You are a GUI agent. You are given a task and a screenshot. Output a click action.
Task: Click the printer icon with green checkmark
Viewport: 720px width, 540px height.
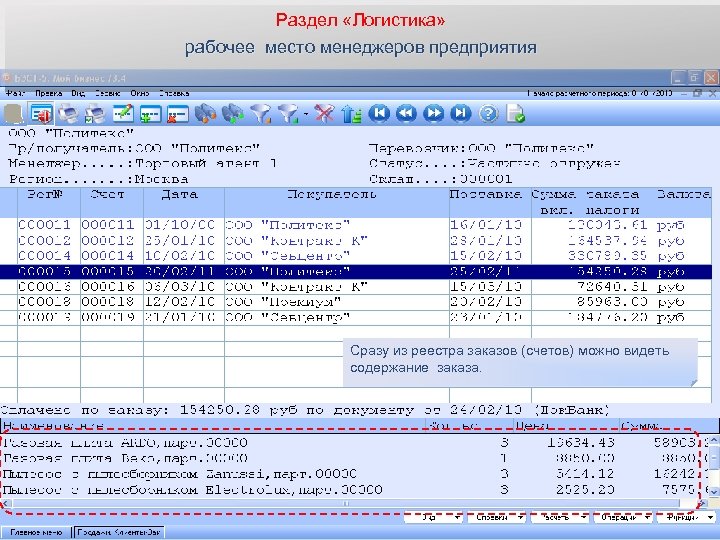coord(95,113)
